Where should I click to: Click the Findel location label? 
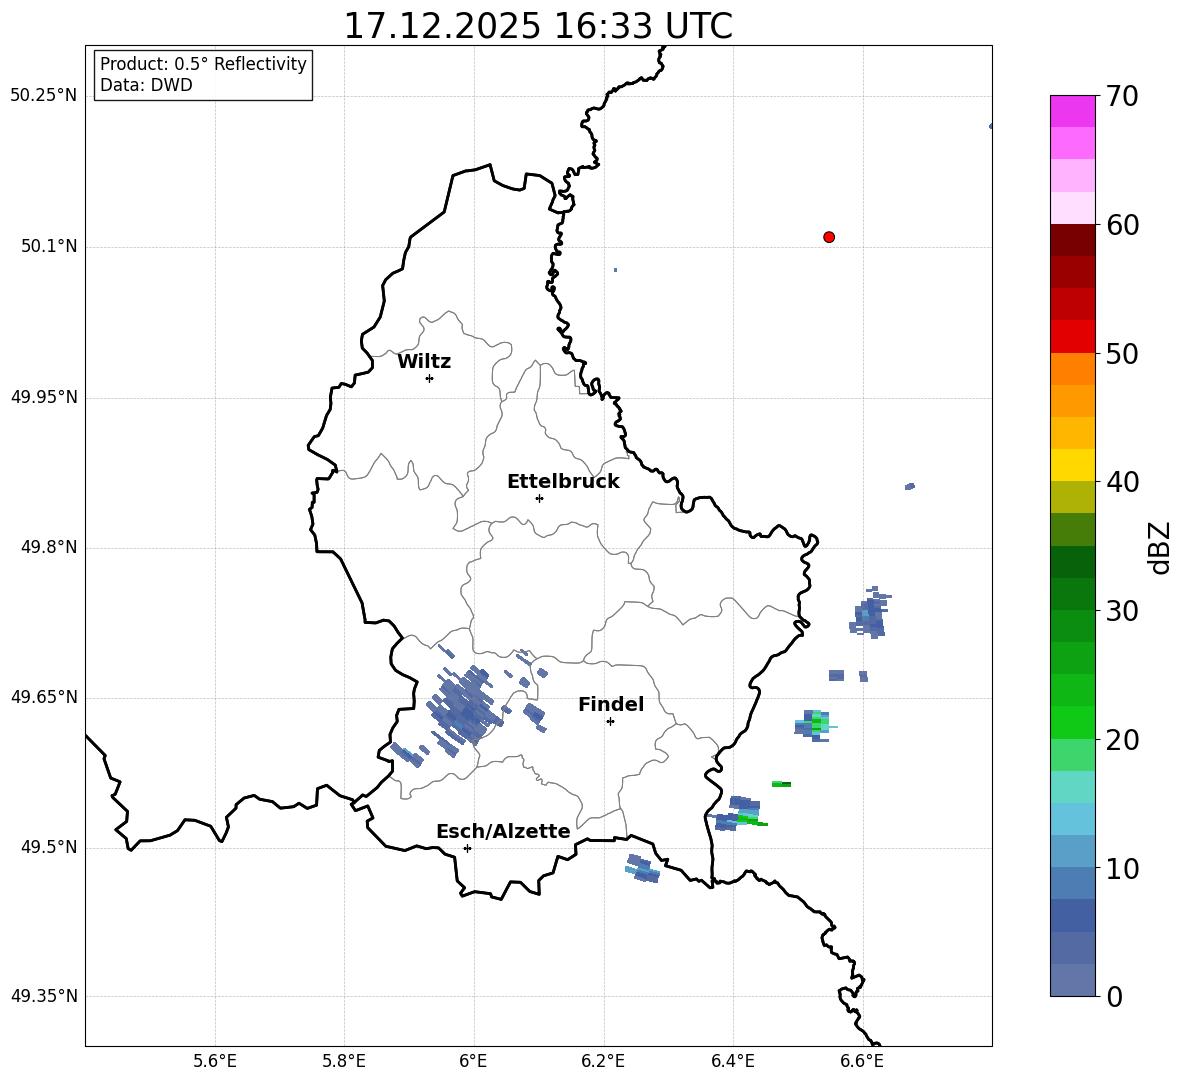[x=611, y=704]
